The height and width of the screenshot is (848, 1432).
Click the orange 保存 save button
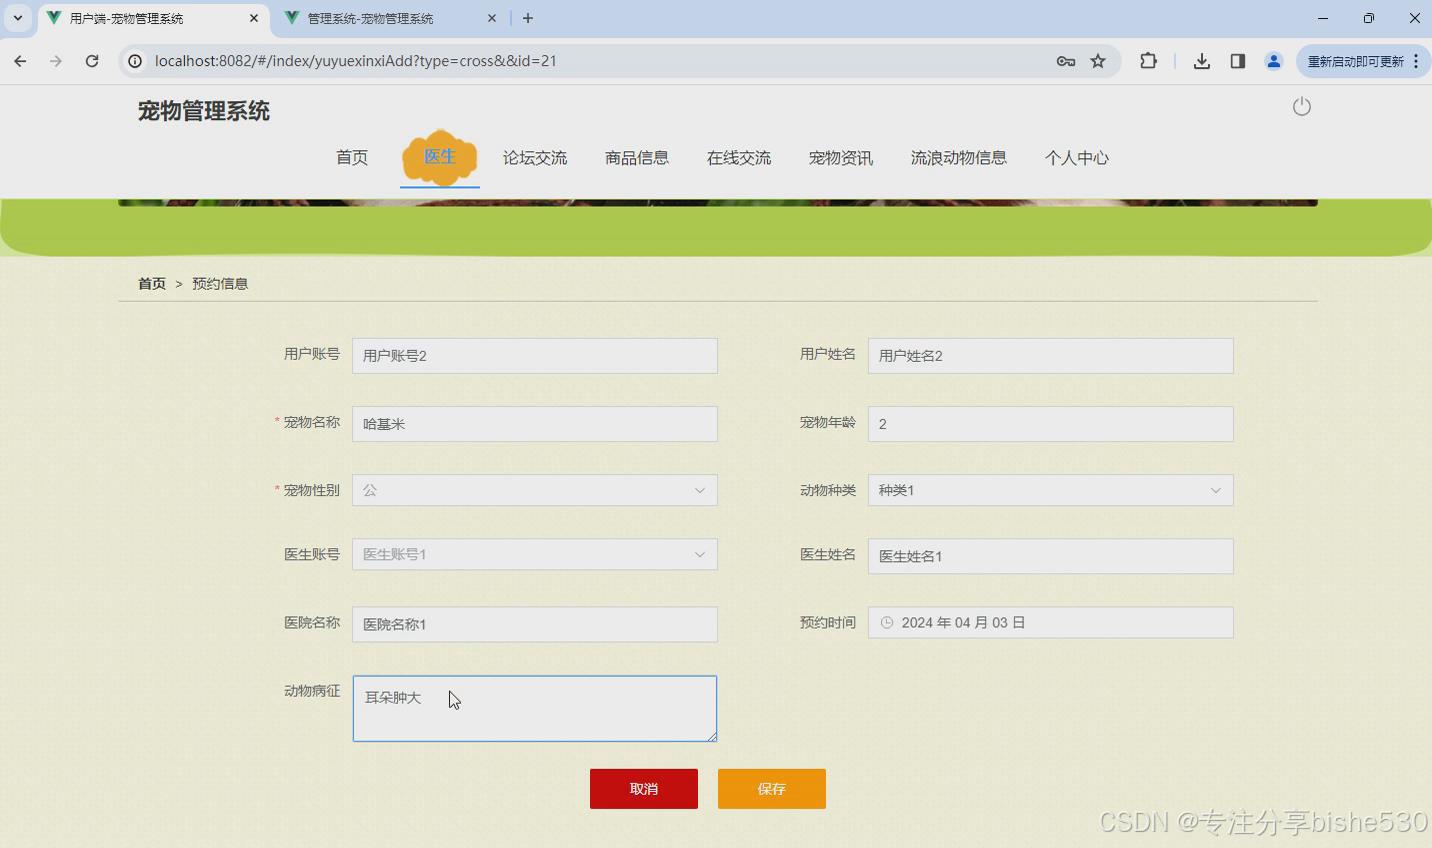[771, 788]
